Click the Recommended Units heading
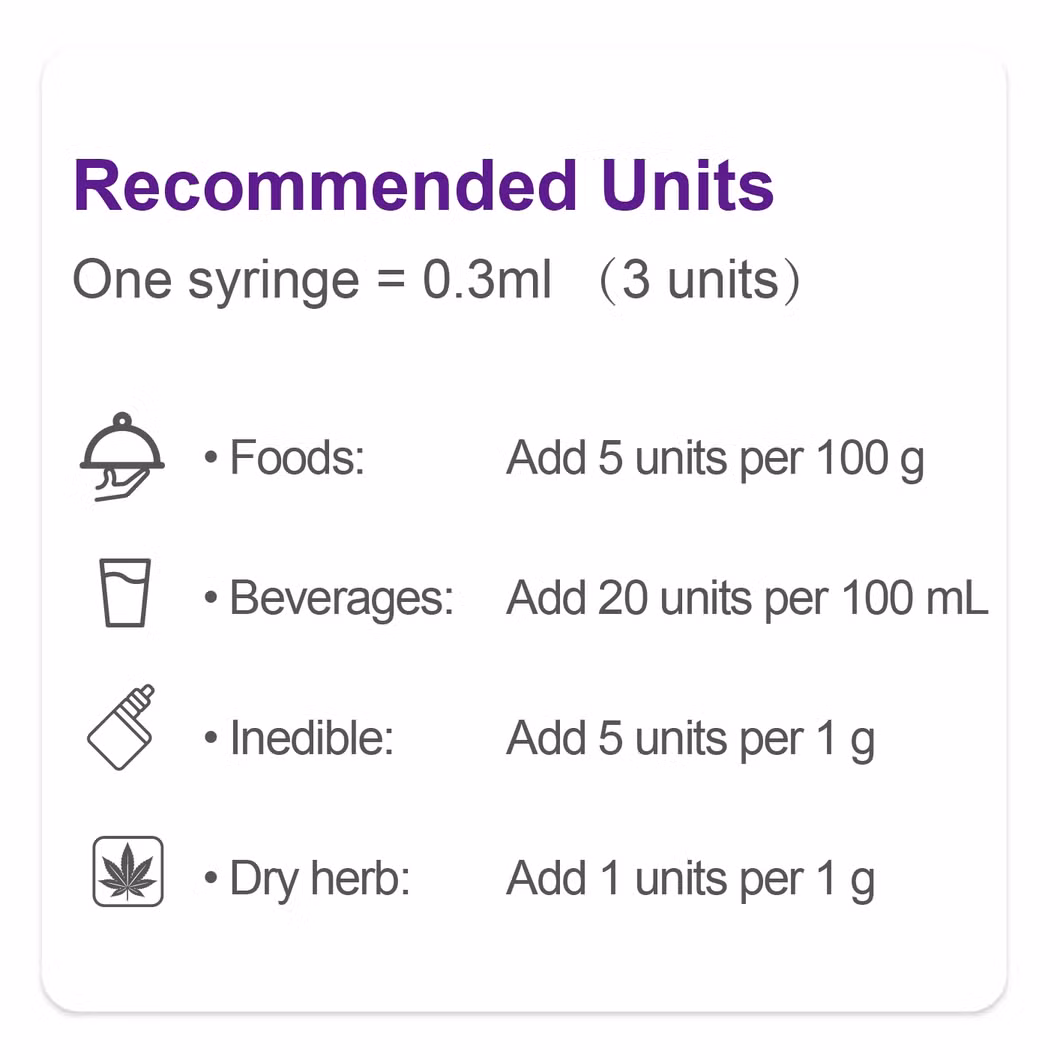This screenshot has height=1060, width=1060. [x=423, y=186]
